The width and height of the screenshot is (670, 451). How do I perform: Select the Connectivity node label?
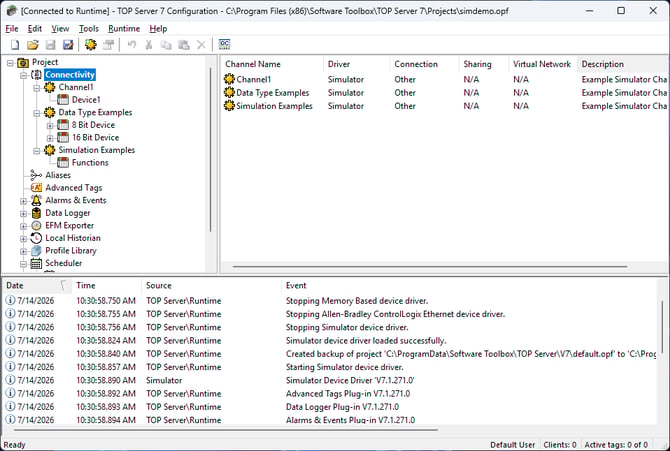[x=70, y=75]
